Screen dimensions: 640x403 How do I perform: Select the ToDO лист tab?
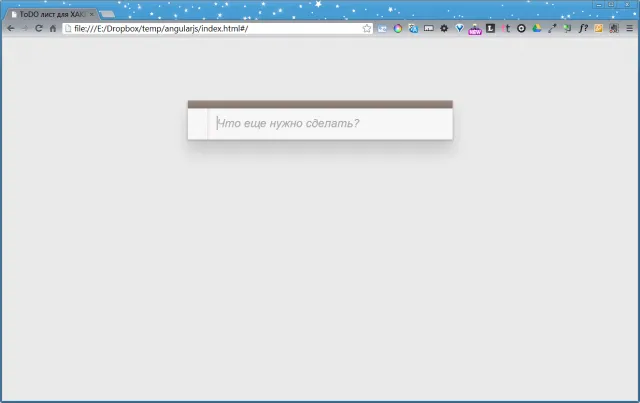point(51,14)
